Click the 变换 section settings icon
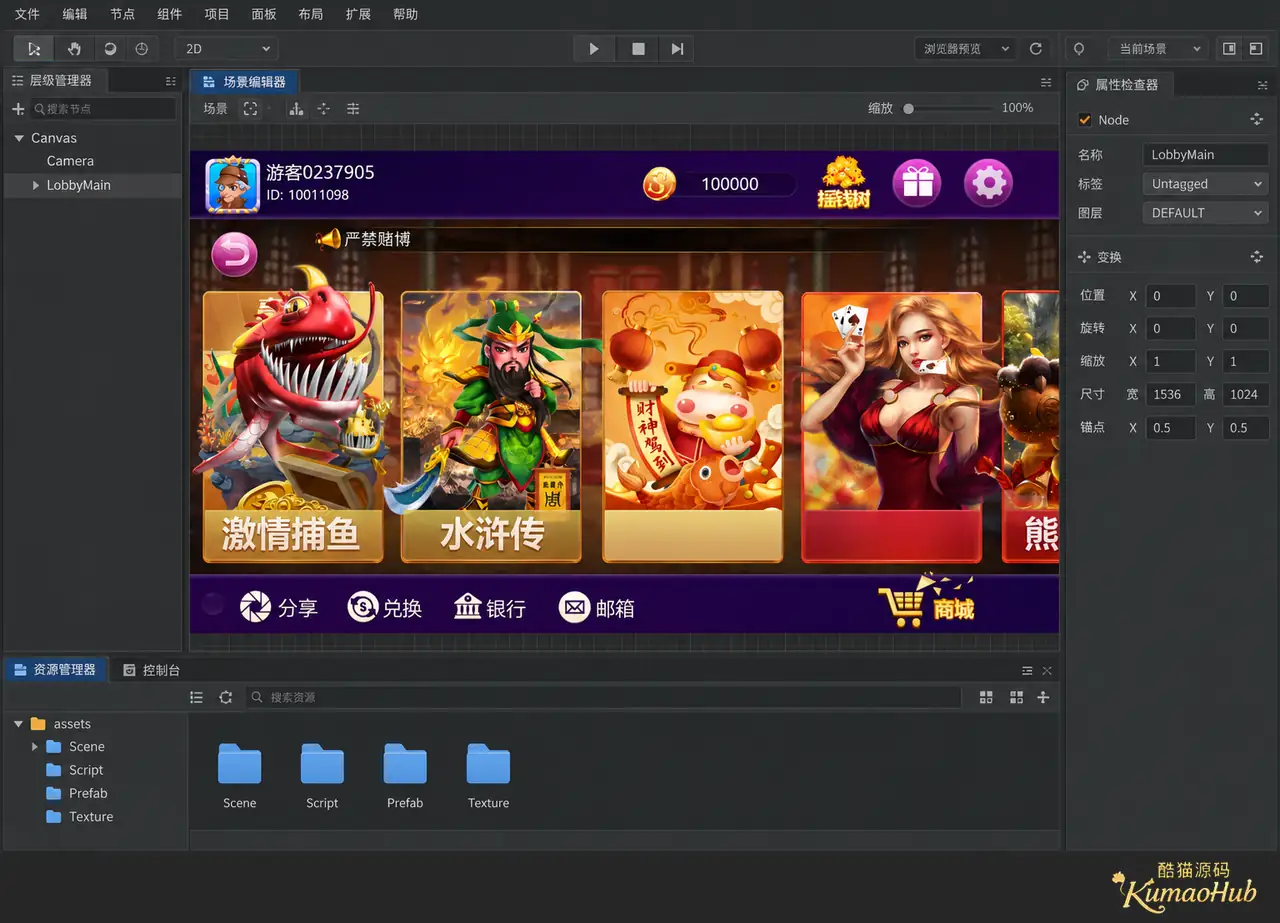The height and width of the screenshot is (923, 1280). (x=1257, y=257)
